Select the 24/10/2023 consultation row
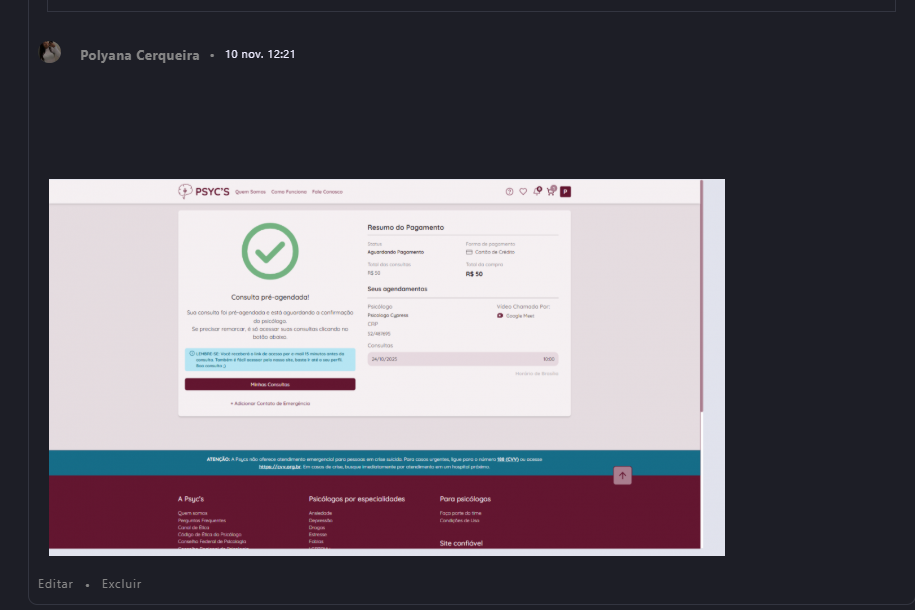This screenshot has height=610, width=915. click(462, 358)
